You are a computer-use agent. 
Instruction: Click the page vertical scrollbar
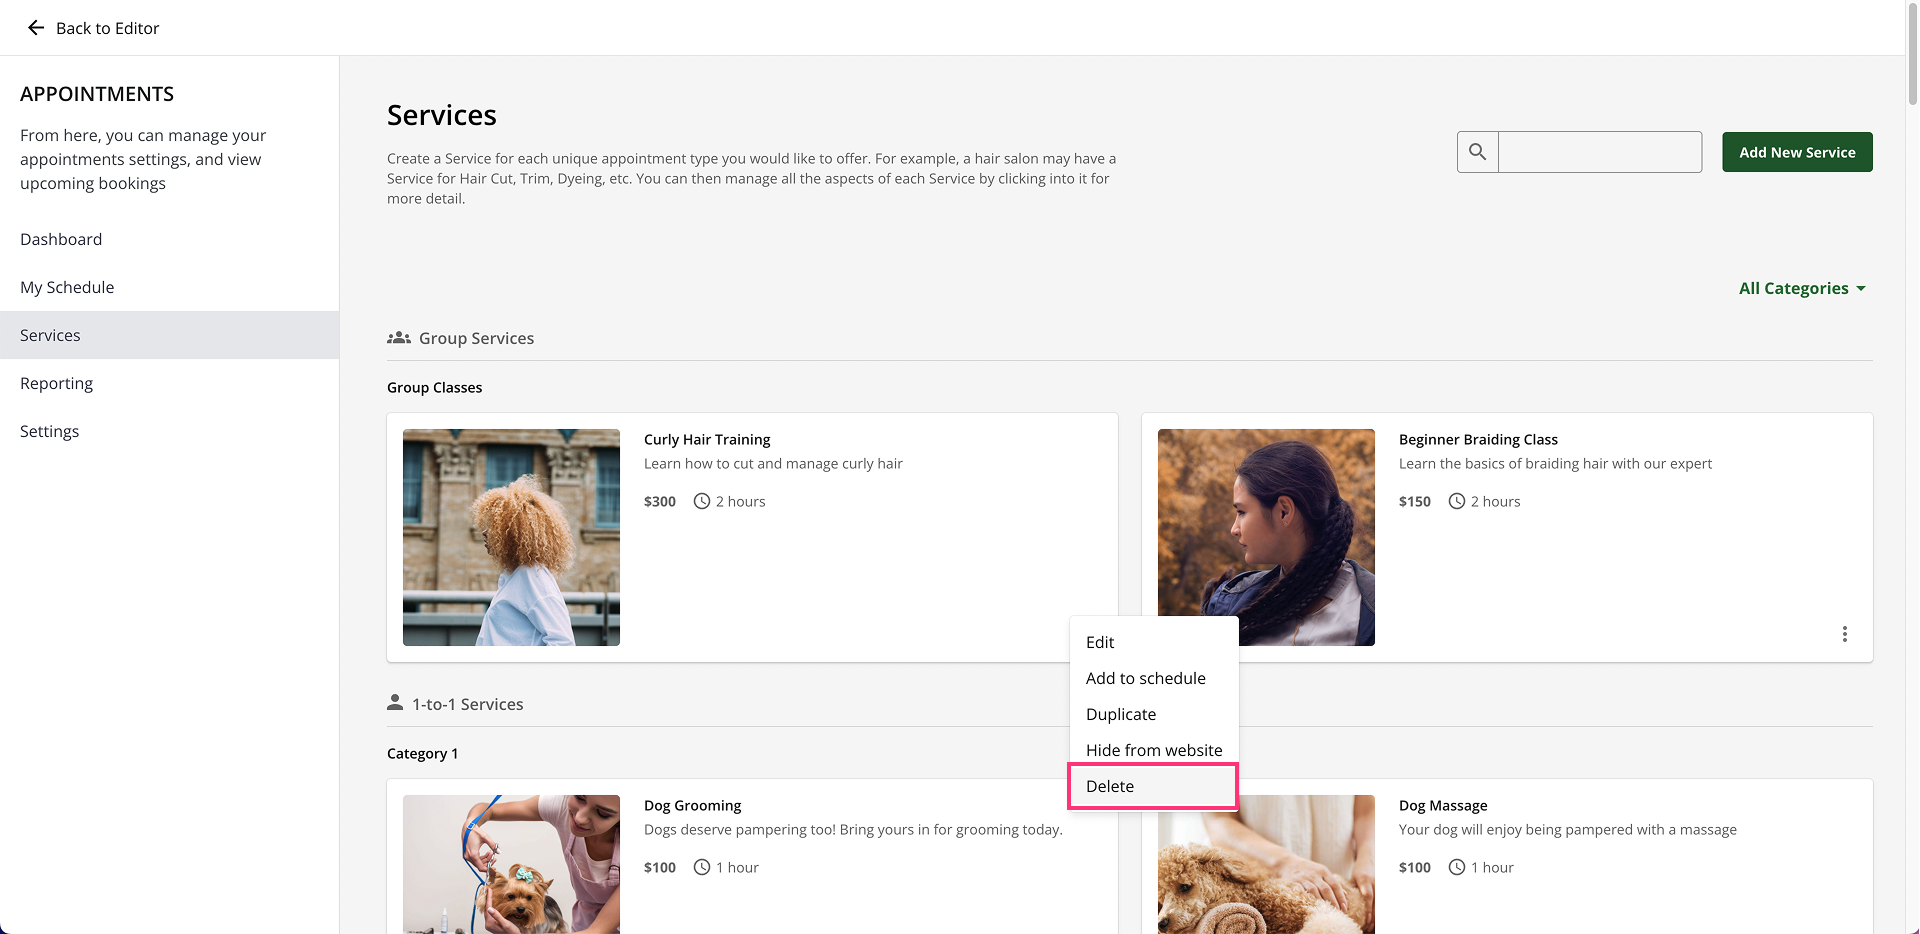coord(1912,53)
